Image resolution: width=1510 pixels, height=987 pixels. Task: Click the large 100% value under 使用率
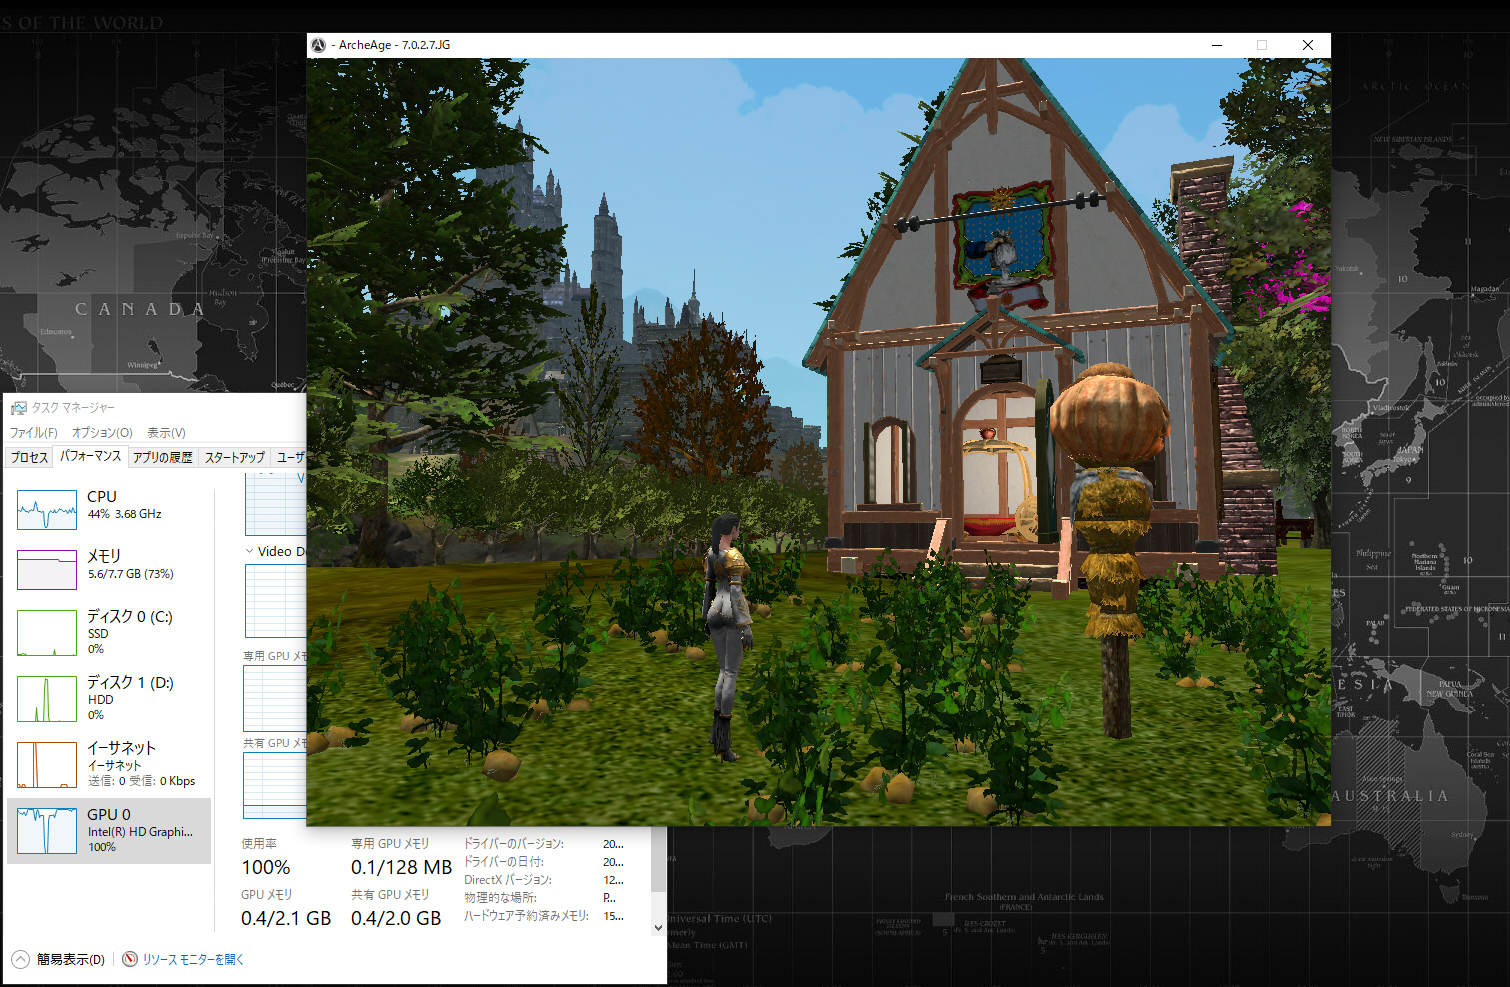(266, 867)
